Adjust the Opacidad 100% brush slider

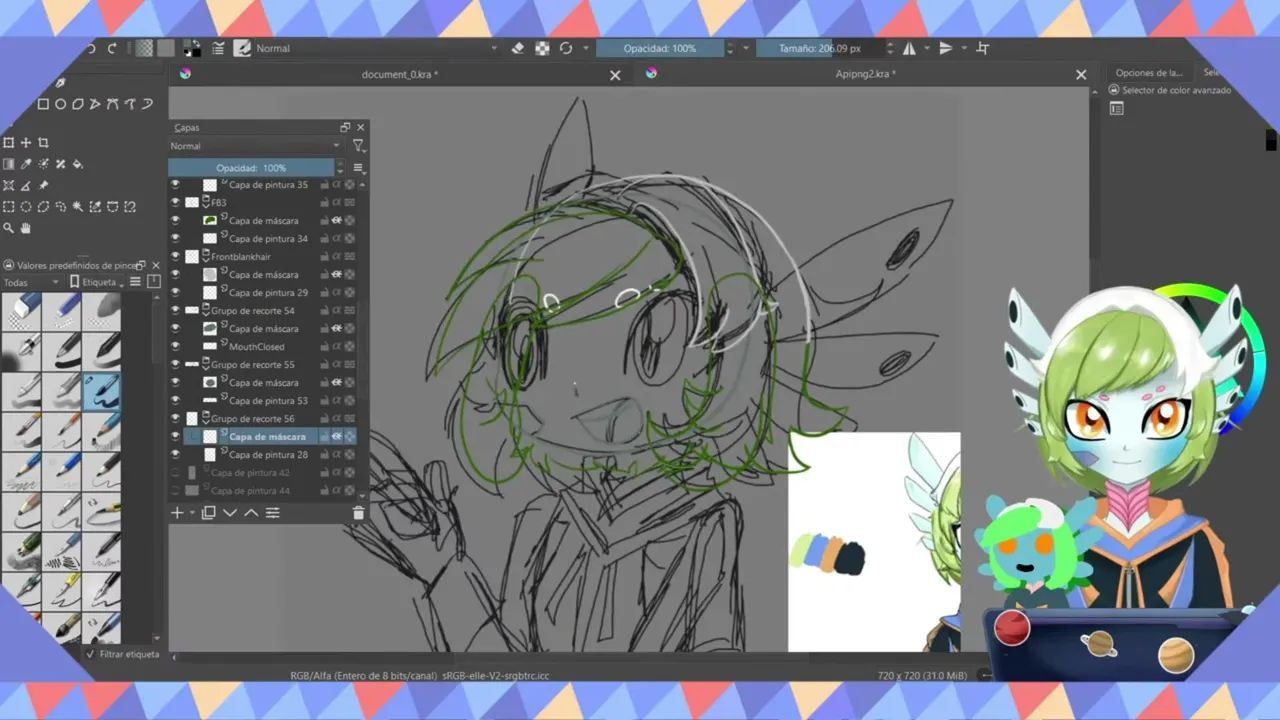659,48
